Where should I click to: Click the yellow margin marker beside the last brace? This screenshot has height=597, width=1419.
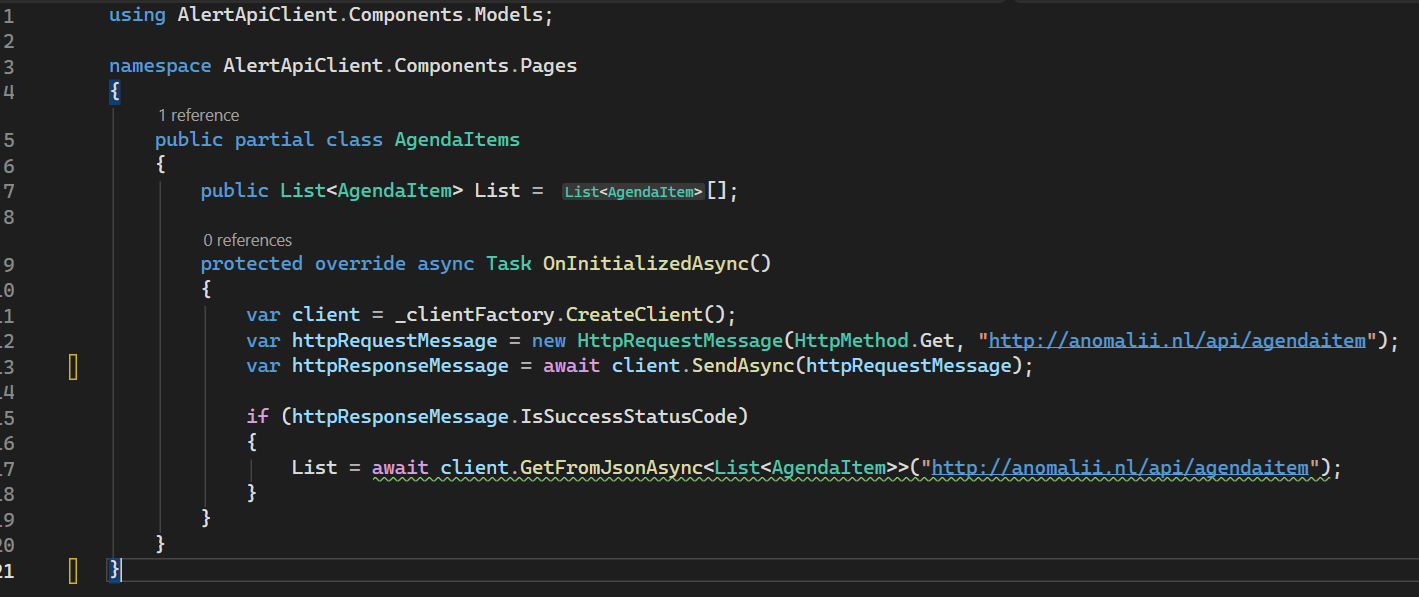click(73, 570)
